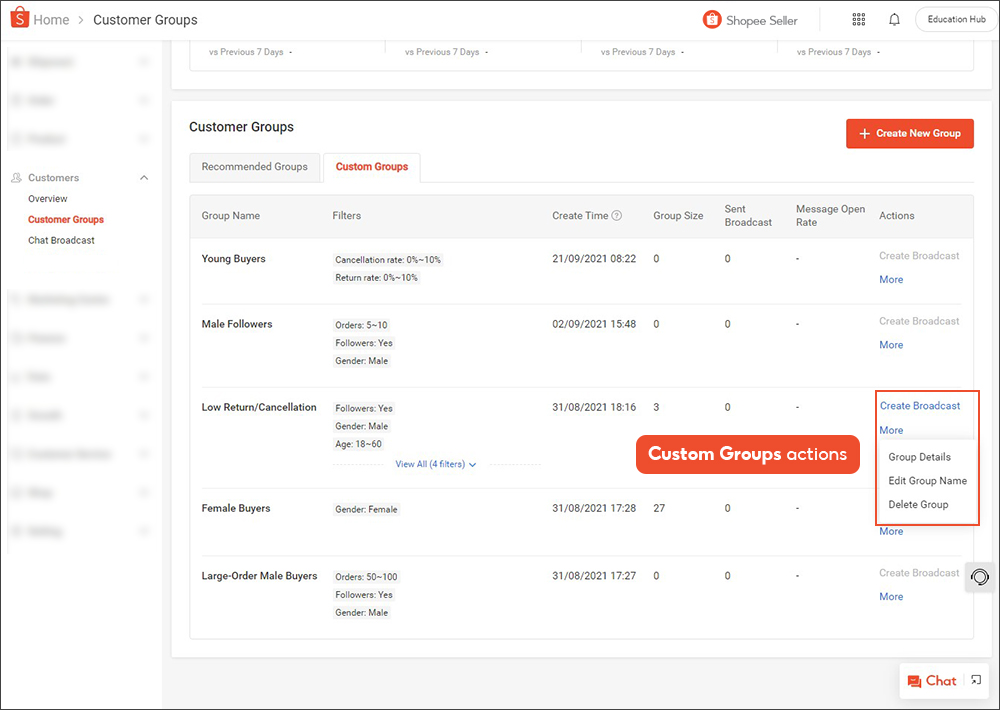Click the Create New Group button
The width and height of the screenshot is (1000, 710).
tap(909, 133)
